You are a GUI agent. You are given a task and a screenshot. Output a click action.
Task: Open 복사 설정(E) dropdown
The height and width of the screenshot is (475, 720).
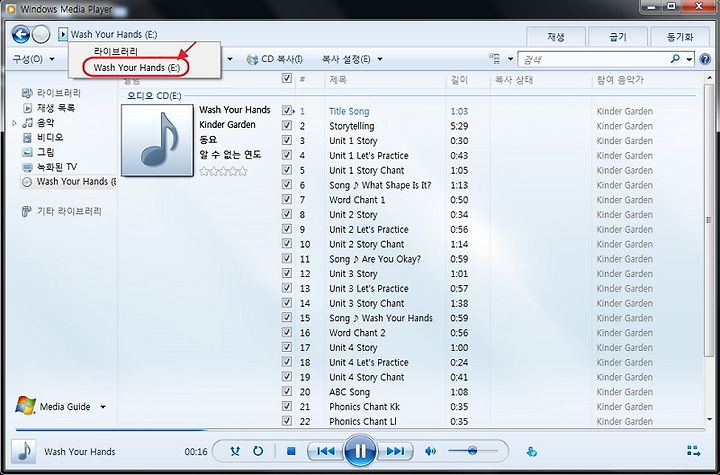point(352,59)
